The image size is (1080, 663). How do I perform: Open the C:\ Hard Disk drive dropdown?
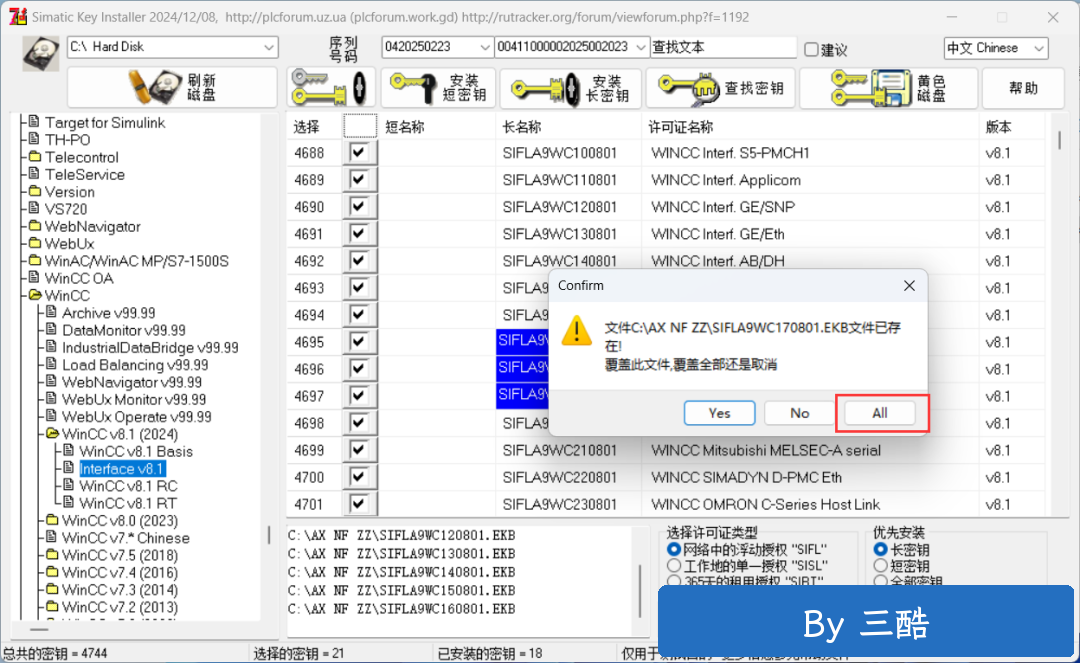[x=268, y=47]
